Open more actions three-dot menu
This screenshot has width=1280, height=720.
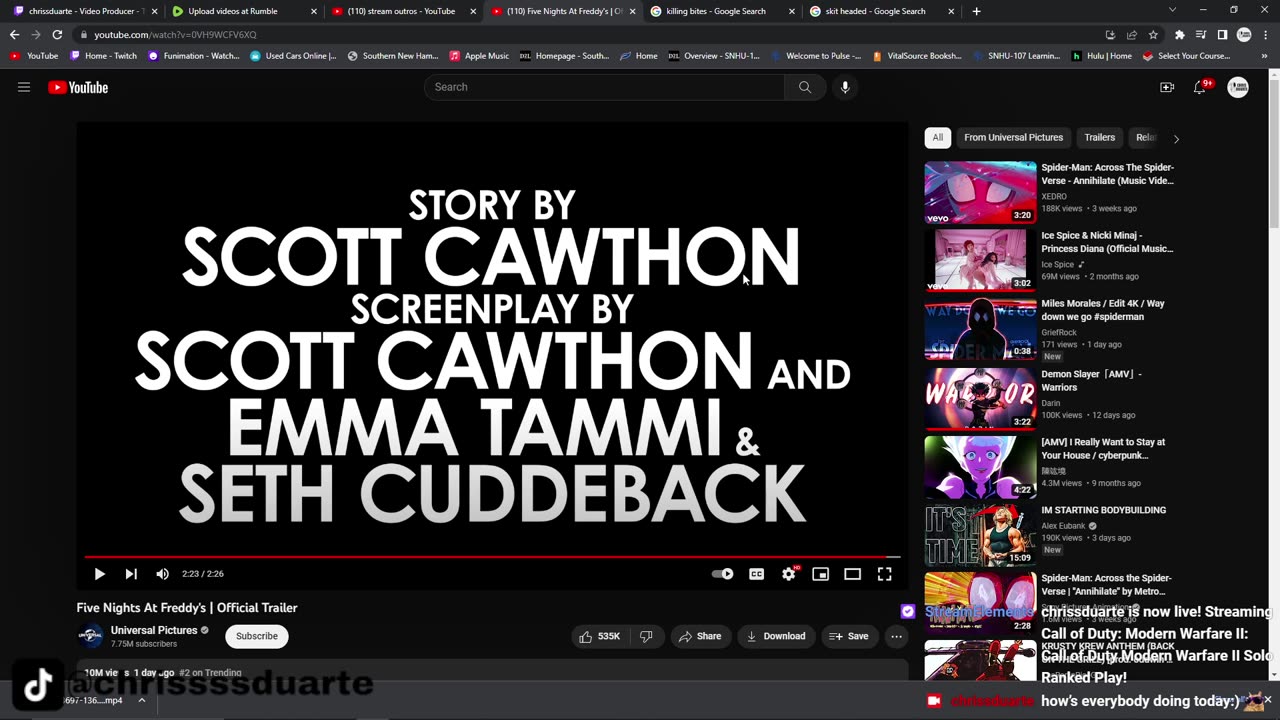tap(897, 636)
